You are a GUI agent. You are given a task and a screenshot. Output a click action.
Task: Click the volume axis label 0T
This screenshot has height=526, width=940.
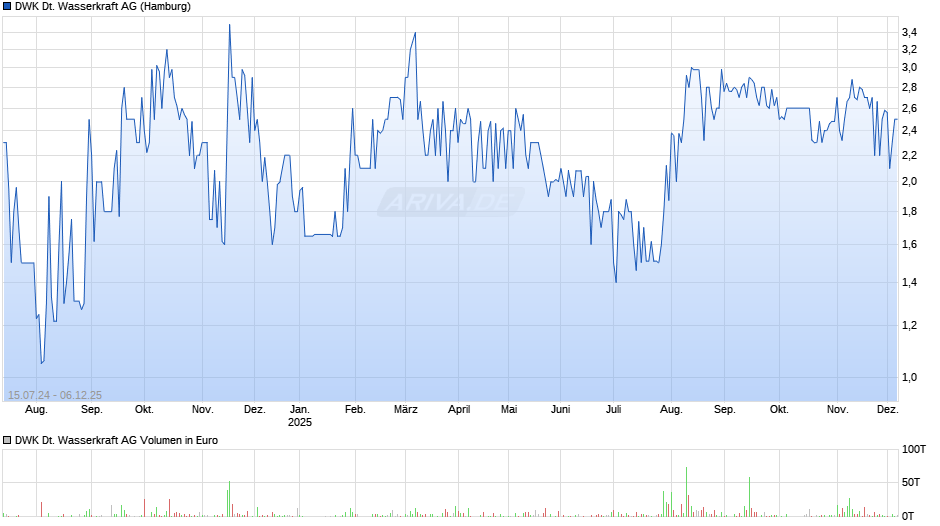pyautogui.click(x=908, y=516)
